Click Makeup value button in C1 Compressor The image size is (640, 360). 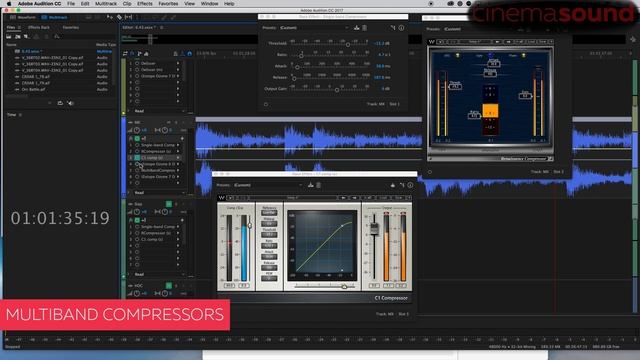(269, 224)
